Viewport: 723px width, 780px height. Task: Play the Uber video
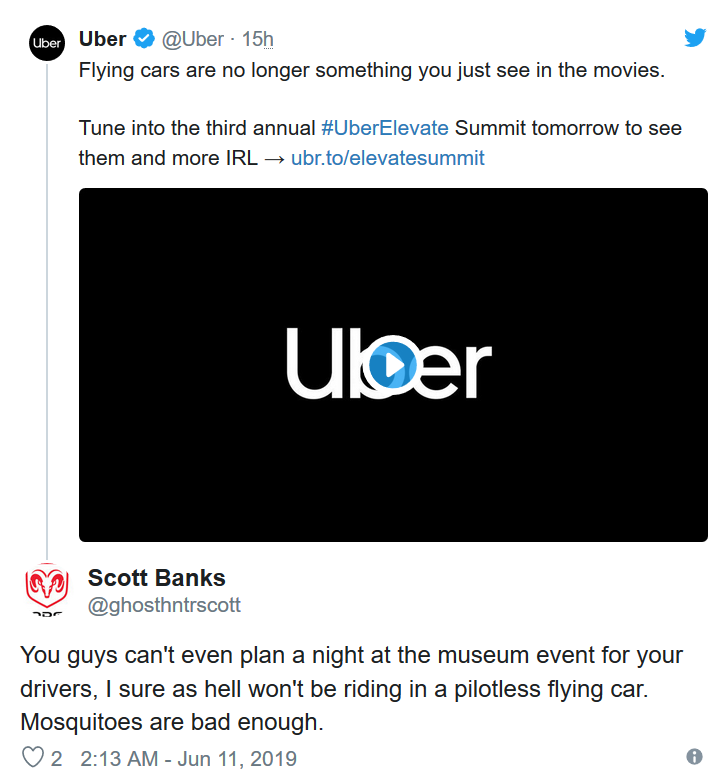point(392,367)
